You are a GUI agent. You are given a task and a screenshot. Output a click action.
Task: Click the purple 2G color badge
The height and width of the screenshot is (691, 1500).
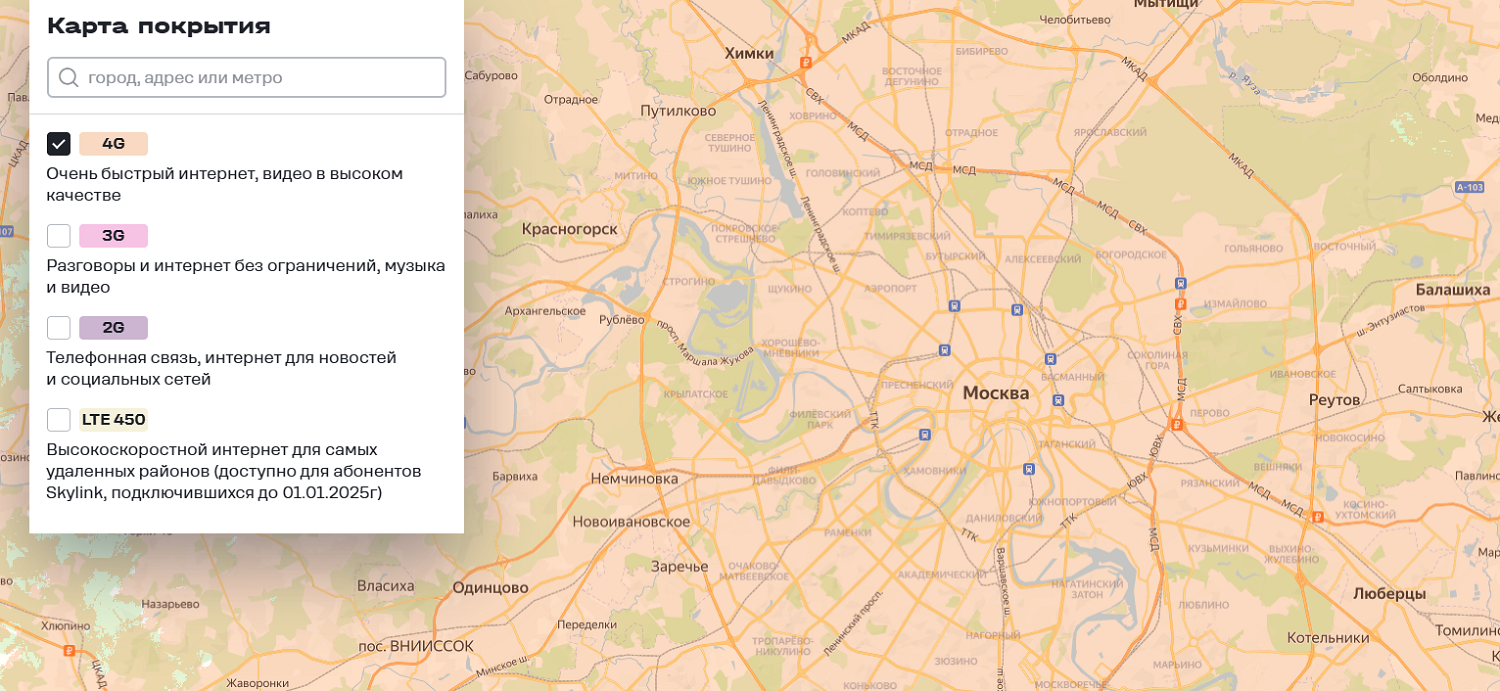click(x=113, y=328)
